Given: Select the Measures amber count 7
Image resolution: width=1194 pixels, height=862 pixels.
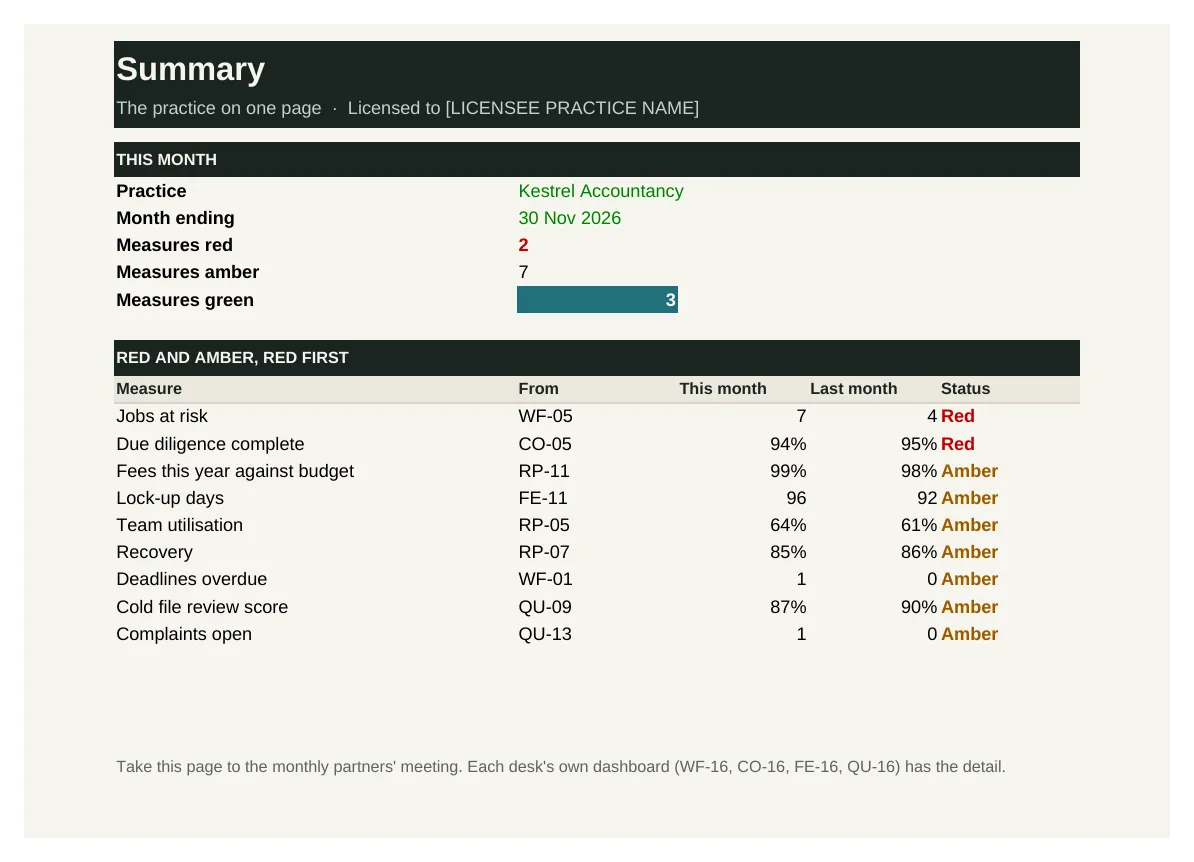Looking at the screenshot, I should [x=523, y=273].
